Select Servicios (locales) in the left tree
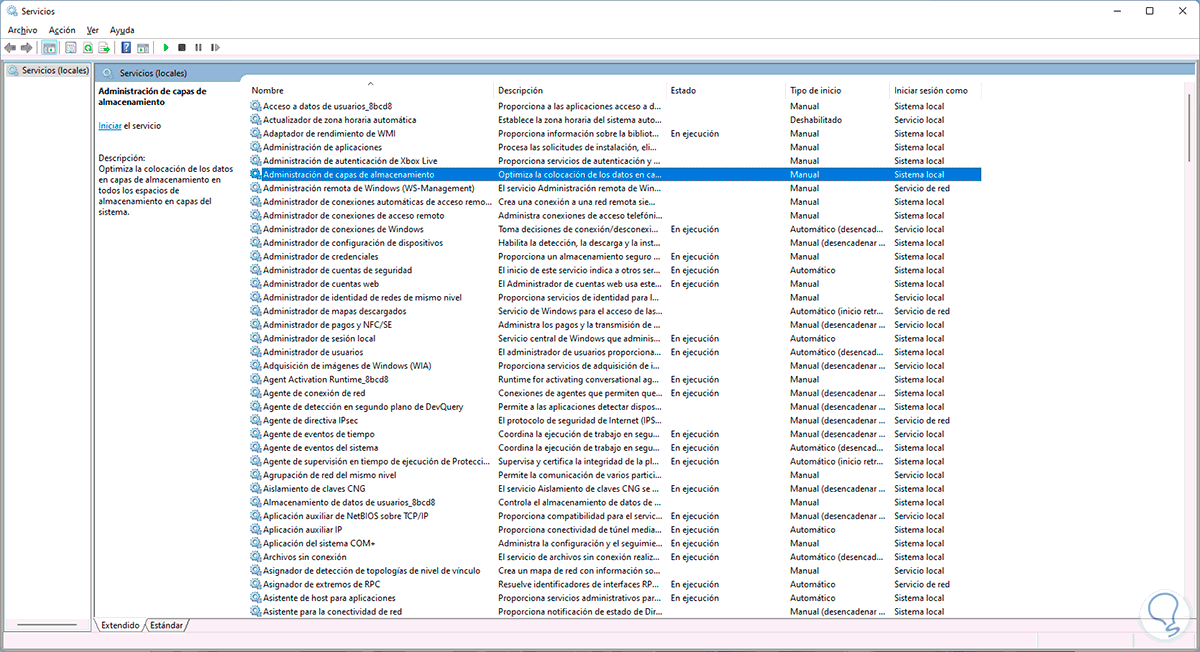Screen dimensions: 1200x652 [x=47, y=71]
